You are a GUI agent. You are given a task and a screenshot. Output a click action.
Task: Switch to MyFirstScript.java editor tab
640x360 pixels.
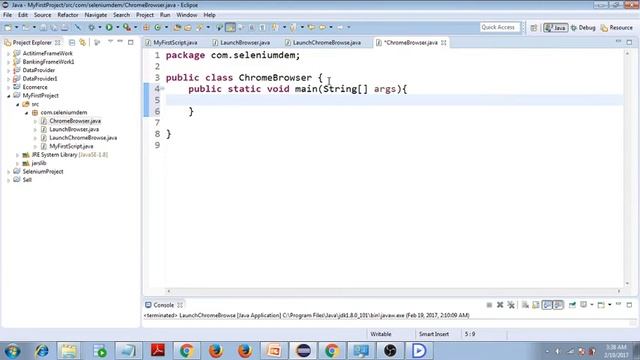point(172,42)
